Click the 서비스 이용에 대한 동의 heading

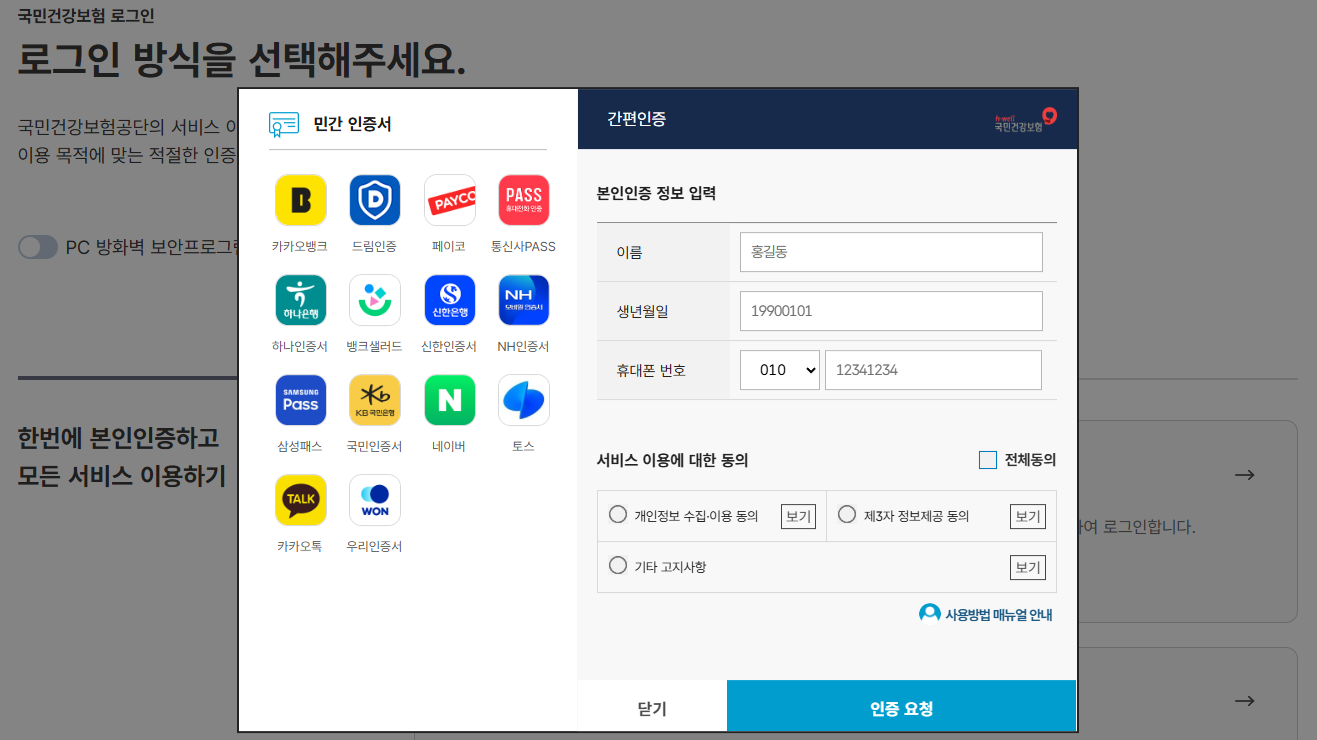pyautogui.click(x=673, y=461)
